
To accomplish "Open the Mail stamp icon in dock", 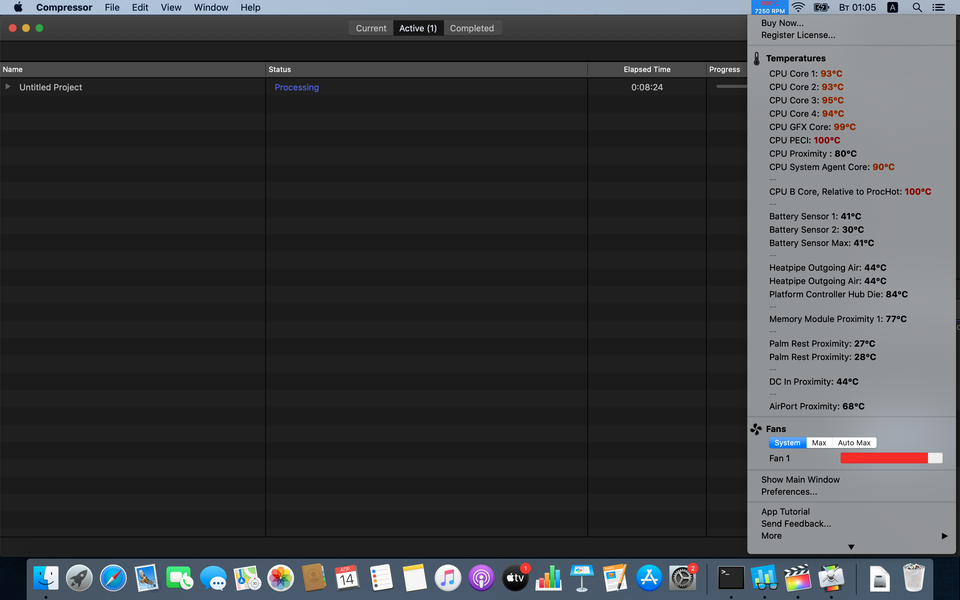I will [x=146, y=577].
